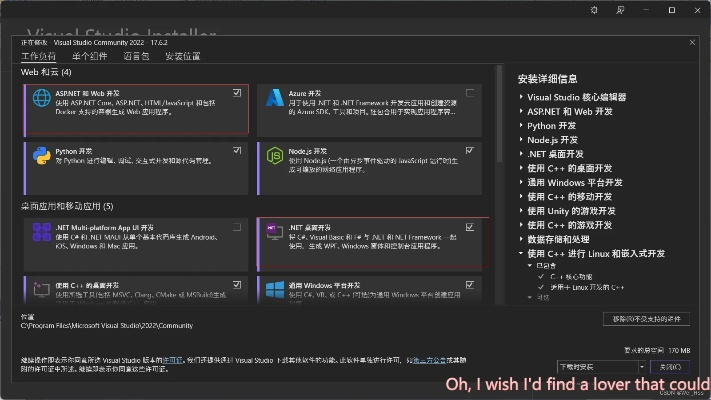This screenshot has width=711, height=400.
Task: Open the 许可证 license link
Action: tap(172, 360)
